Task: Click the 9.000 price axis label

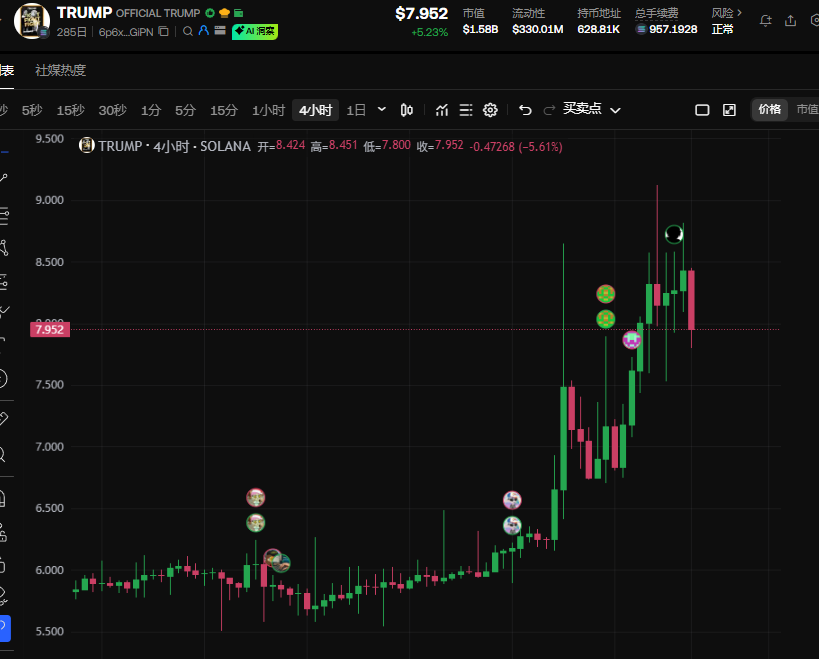Action: 50,200
